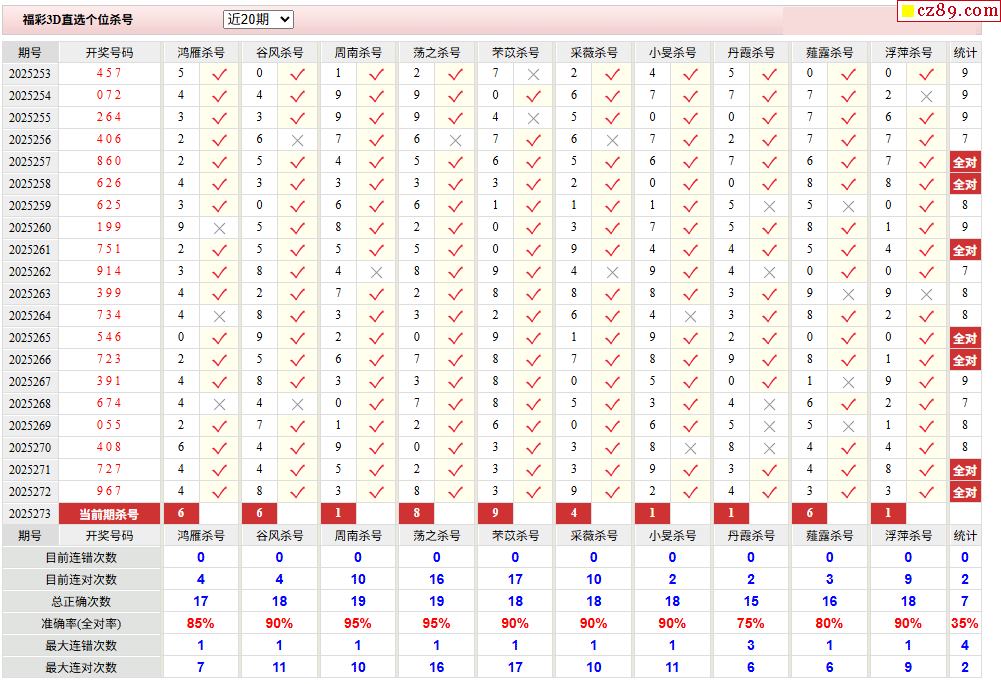Click the red 8 badge under 荡之杀号
This screenshot has width=1001, height=684.
416,514
